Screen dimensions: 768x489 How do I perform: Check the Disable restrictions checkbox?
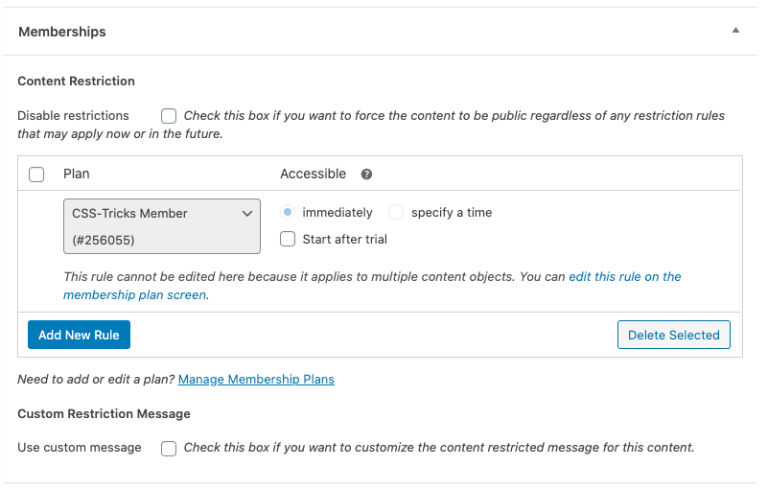tap(169, 116)
